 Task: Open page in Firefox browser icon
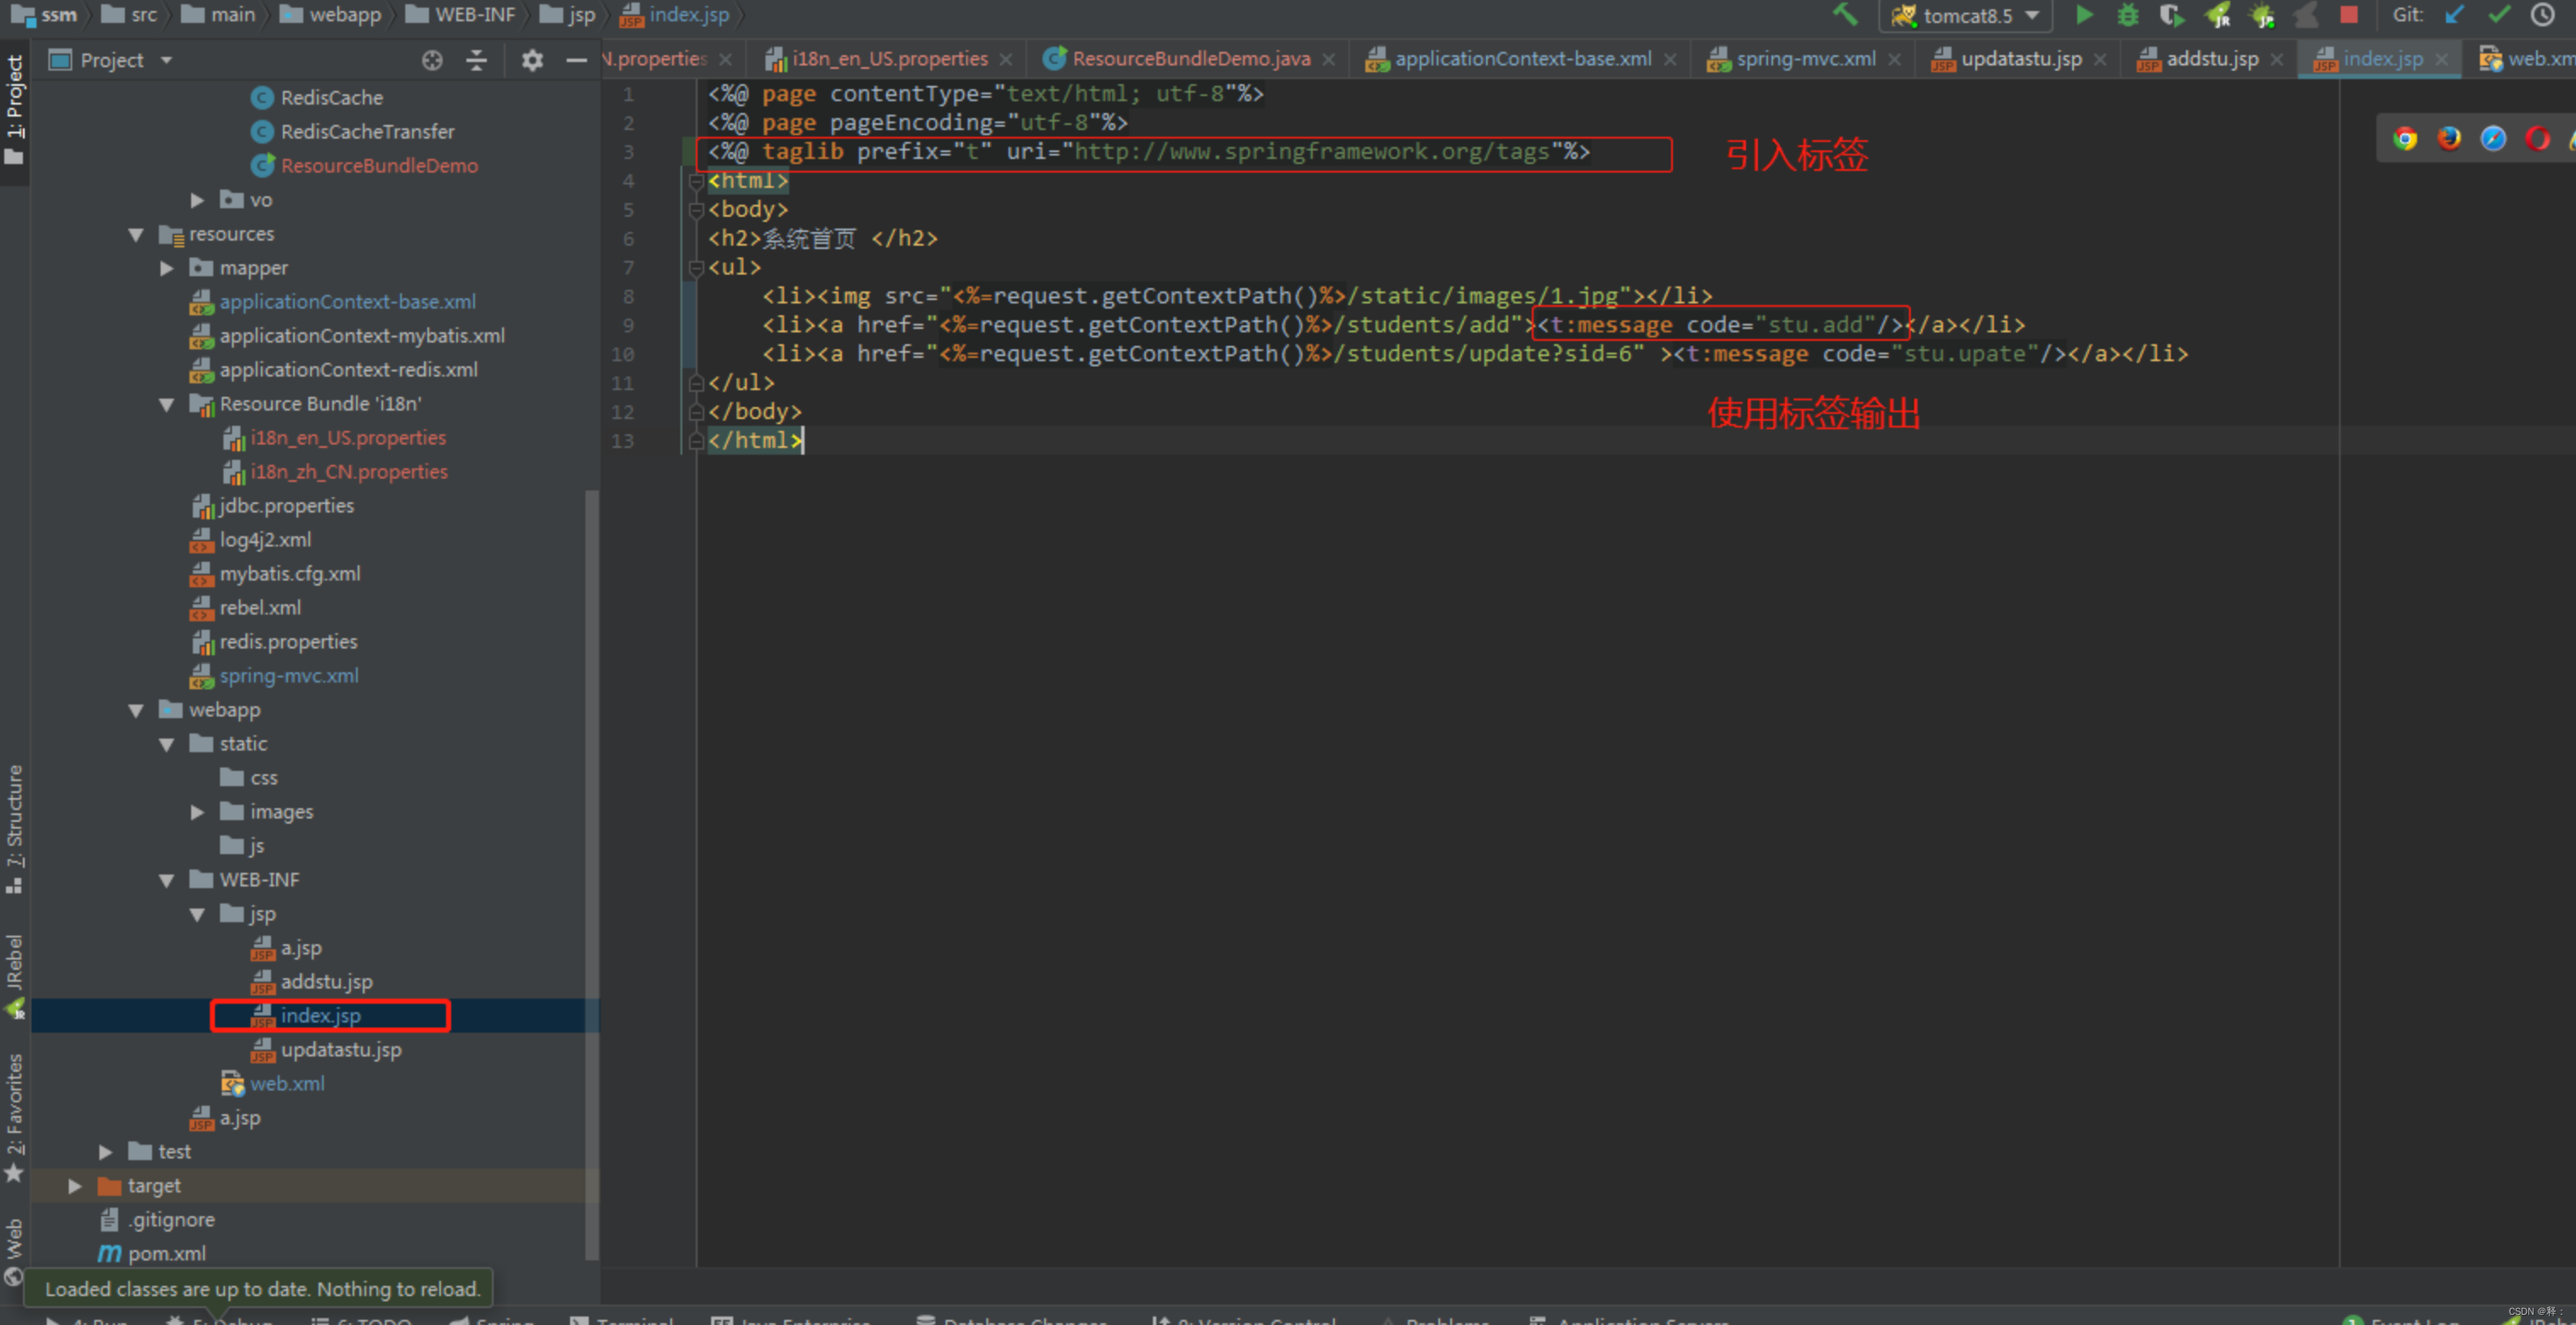[2449, 138]
